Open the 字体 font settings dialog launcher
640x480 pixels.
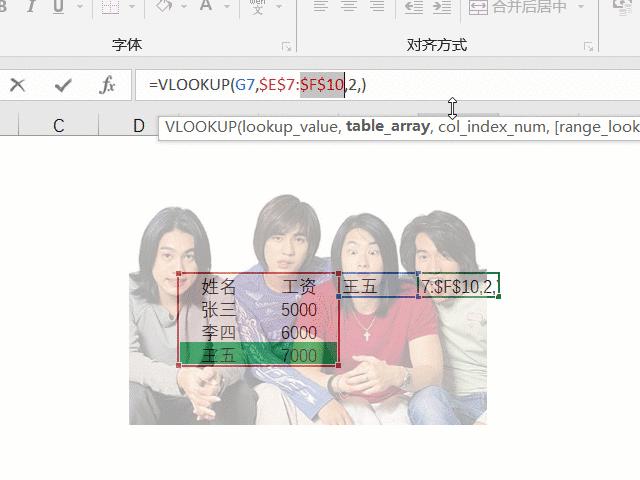(287, 47)
